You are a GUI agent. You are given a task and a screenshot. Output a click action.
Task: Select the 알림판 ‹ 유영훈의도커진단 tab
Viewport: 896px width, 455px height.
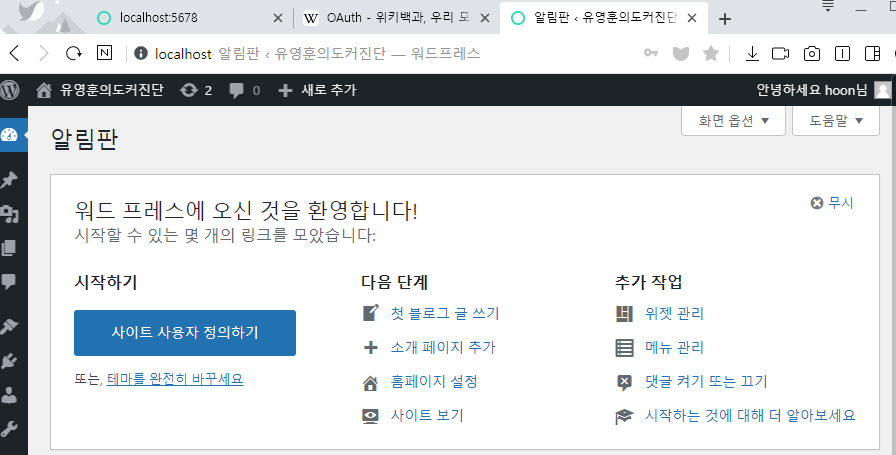click(604, 18)
